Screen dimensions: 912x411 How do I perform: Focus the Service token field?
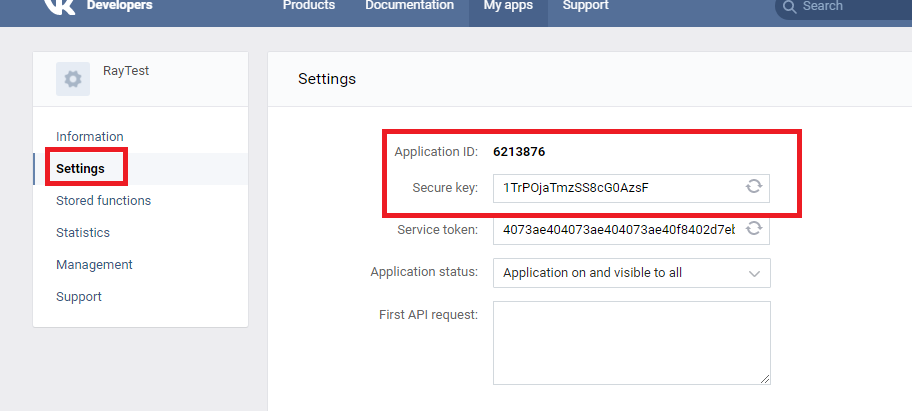coord(631,230)
